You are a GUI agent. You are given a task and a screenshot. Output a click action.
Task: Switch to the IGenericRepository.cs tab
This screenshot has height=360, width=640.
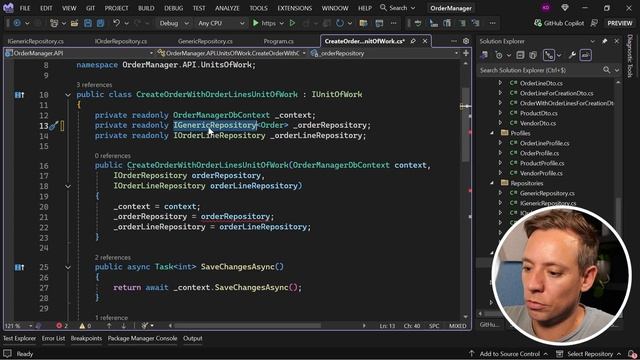click(36, 41)
